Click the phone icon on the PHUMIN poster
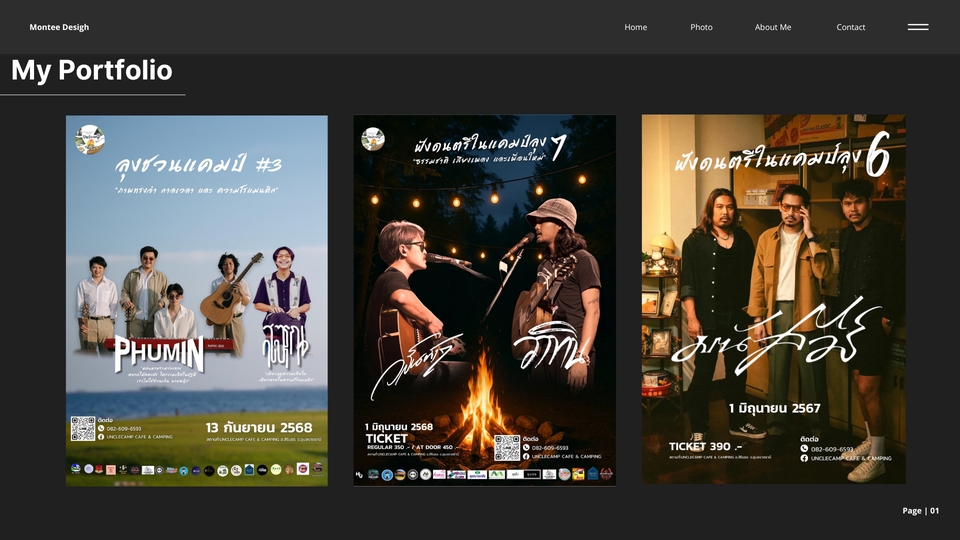This screenshot has height=540, width=960. [102, 428]
